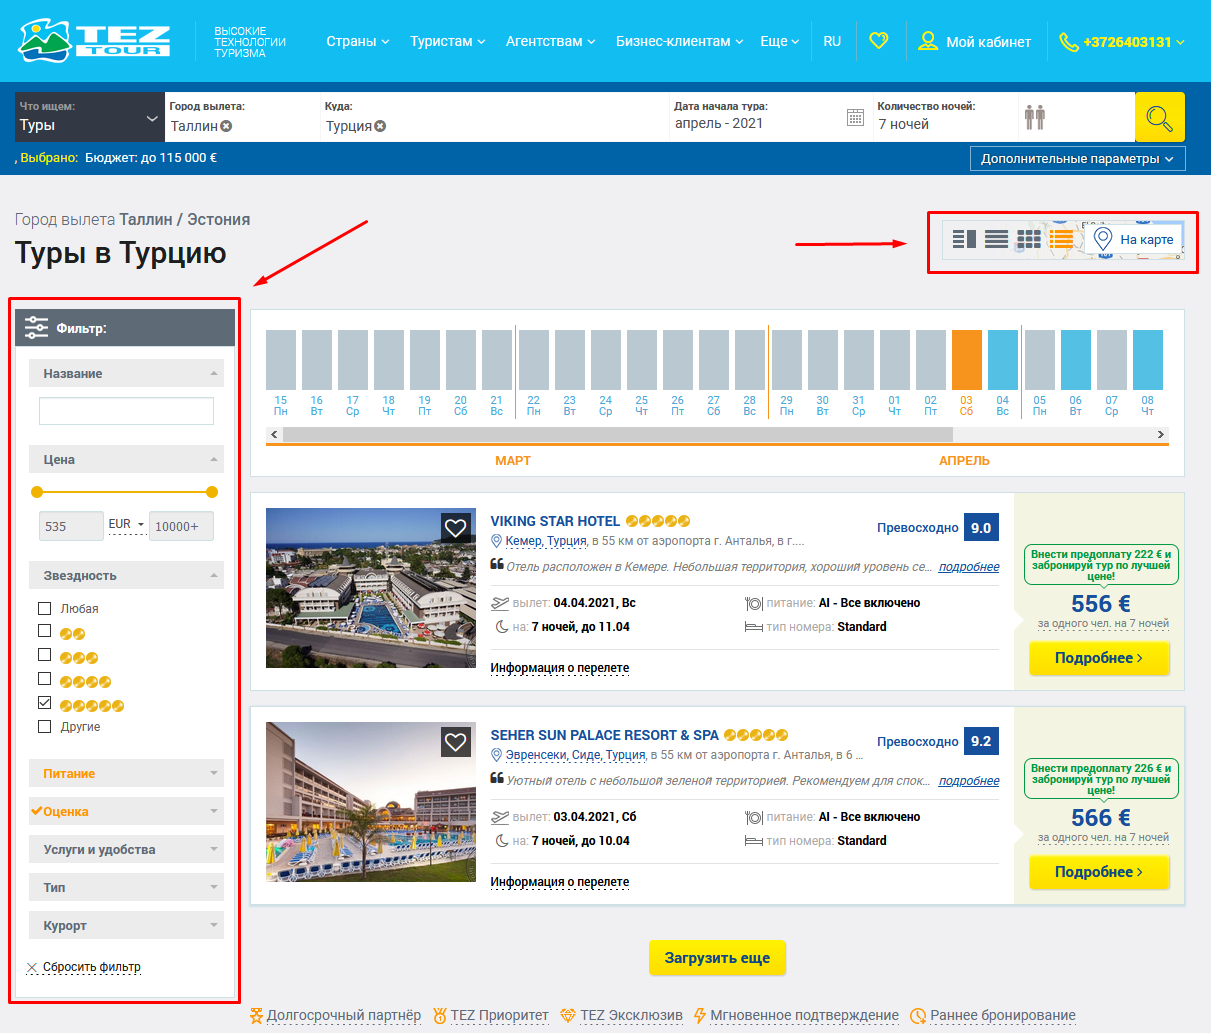Click the RU language selector
Screen dimensions: 1211x1033
[x=832, y=41]
